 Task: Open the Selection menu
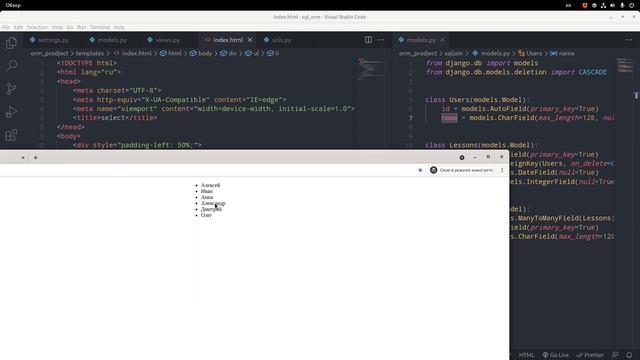[x=37, y=27]
